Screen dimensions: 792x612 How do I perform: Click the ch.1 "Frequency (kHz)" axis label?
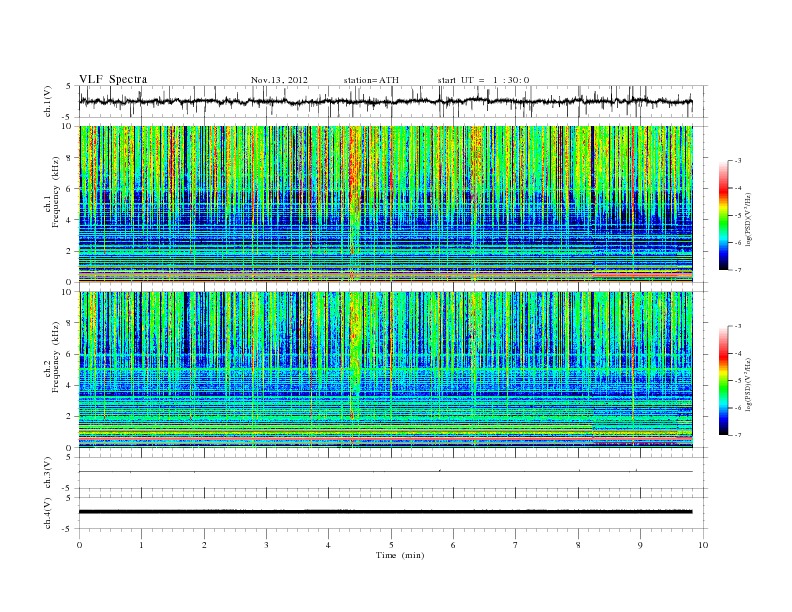click(56, 192)
